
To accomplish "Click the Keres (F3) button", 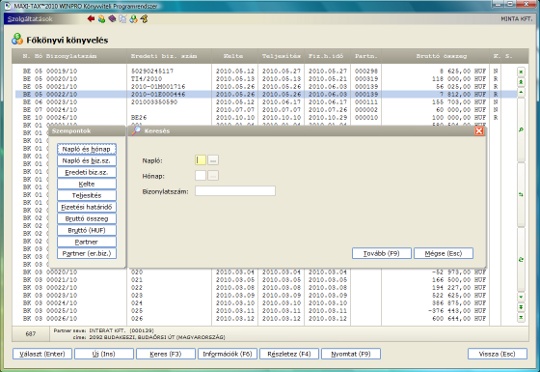I will tap(166, 354).
